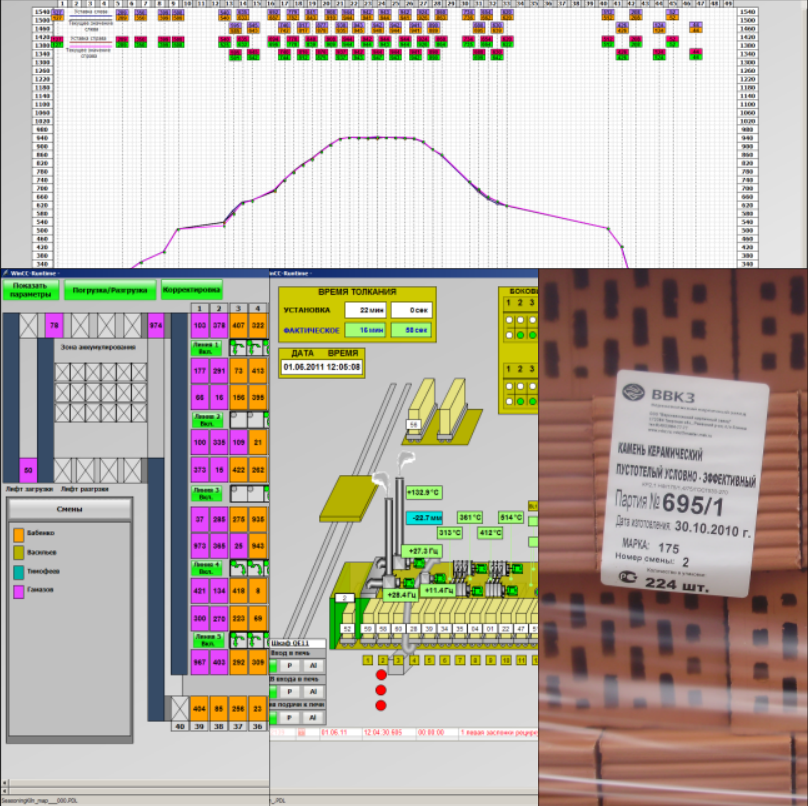The height and width of the screenshot is (806, 808).
Task: Select the orange Бабенко shift swatch
Action: click(19, 534)
